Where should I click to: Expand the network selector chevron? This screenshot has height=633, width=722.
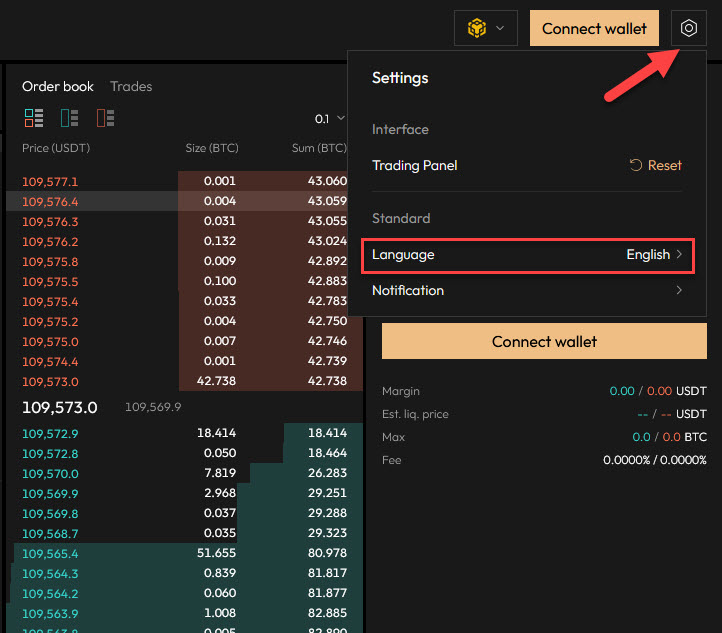pyautogui.click(x=500, y=28)
